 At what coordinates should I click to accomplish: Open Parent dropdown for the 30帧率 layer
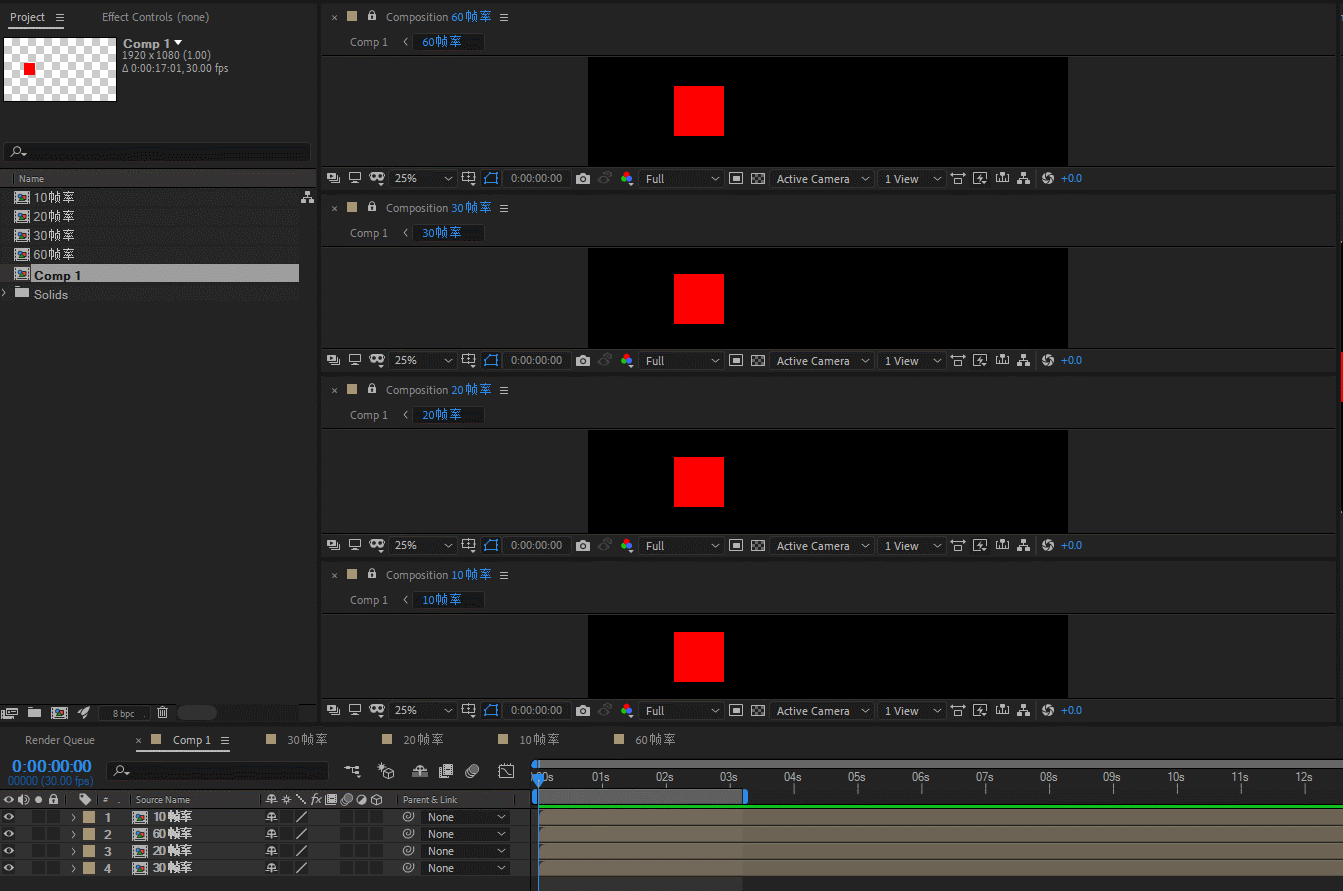467,868
